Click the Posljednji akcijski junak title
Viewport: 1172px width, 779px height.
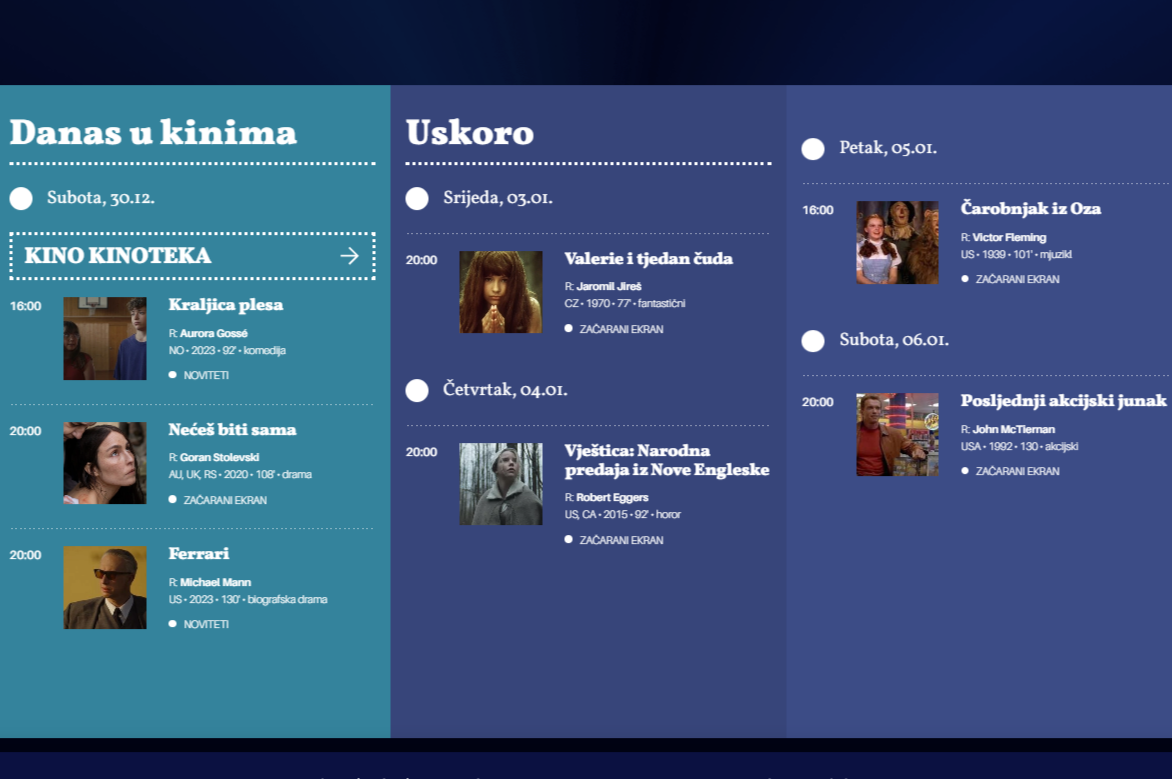coord(1063,401)
